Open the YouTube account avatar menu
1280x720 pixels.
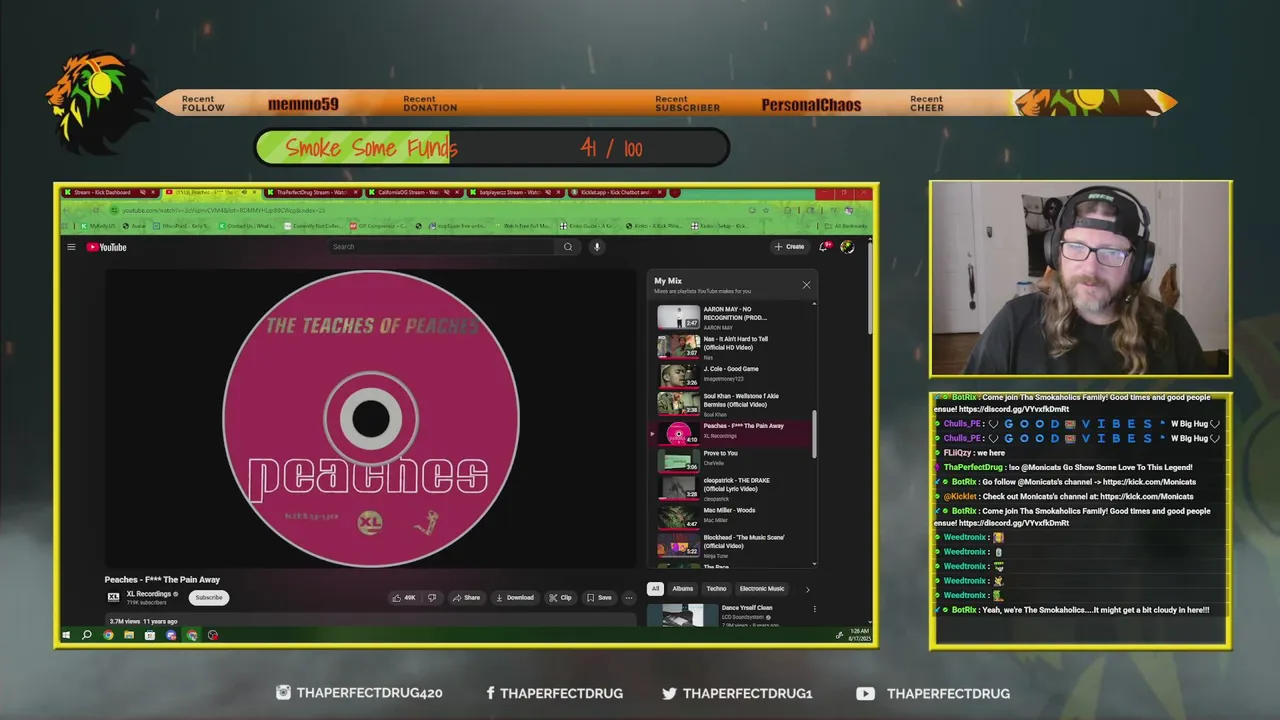click(847, 246)
